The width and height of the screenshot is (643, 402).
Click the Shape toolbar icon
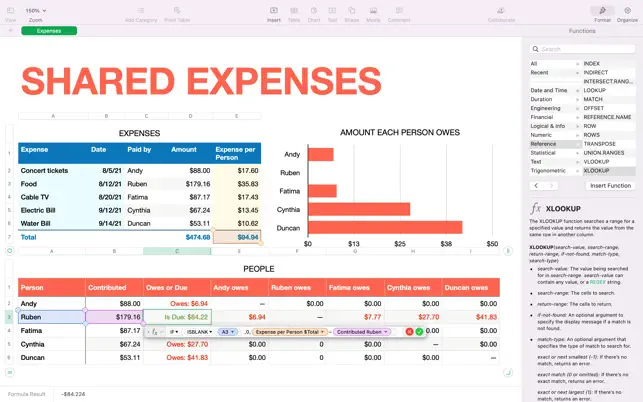tap(351, 14)
